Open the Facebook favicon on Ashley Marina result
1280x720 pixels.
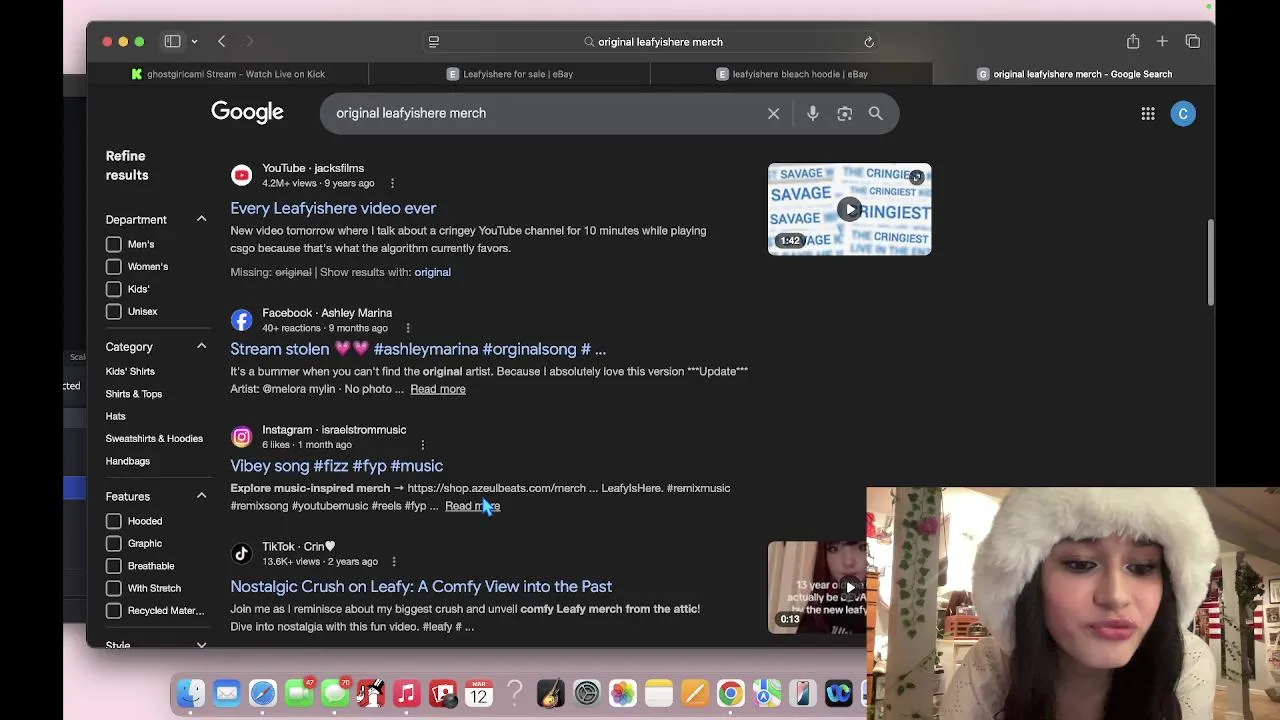[241, 320]
